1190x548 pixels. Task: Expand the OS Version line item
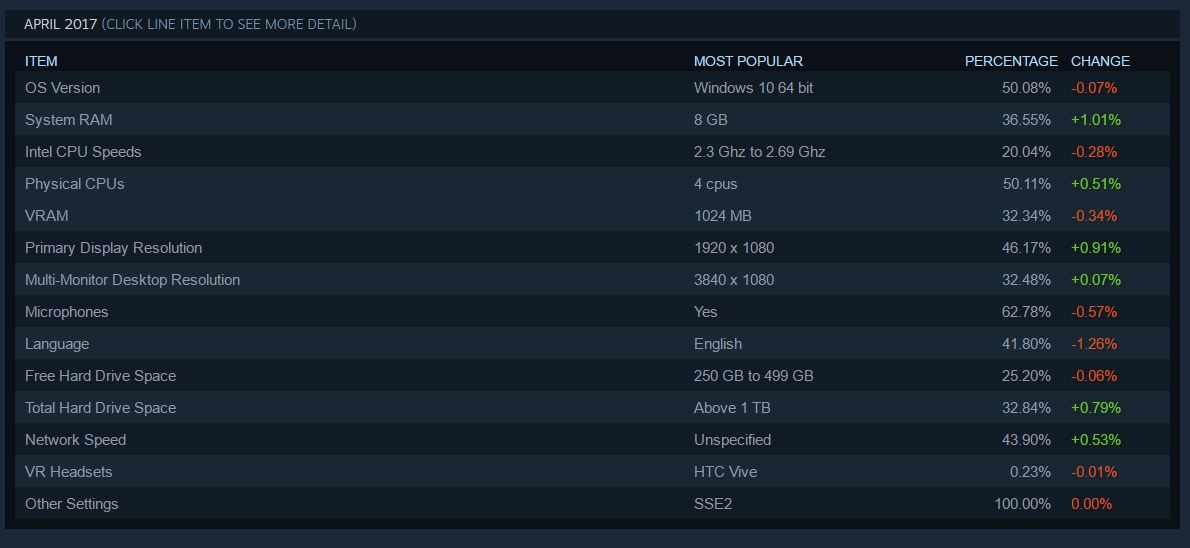point(63,88)
